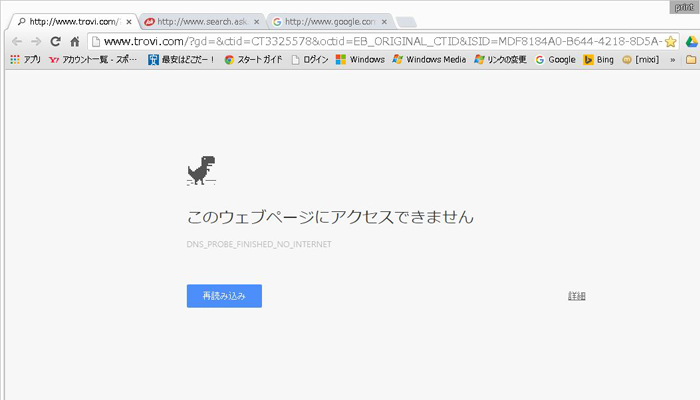Reload the page with the refresh icon
This screenshot has width=700, height=400.
pyautogui.click(x=55, y=42)
